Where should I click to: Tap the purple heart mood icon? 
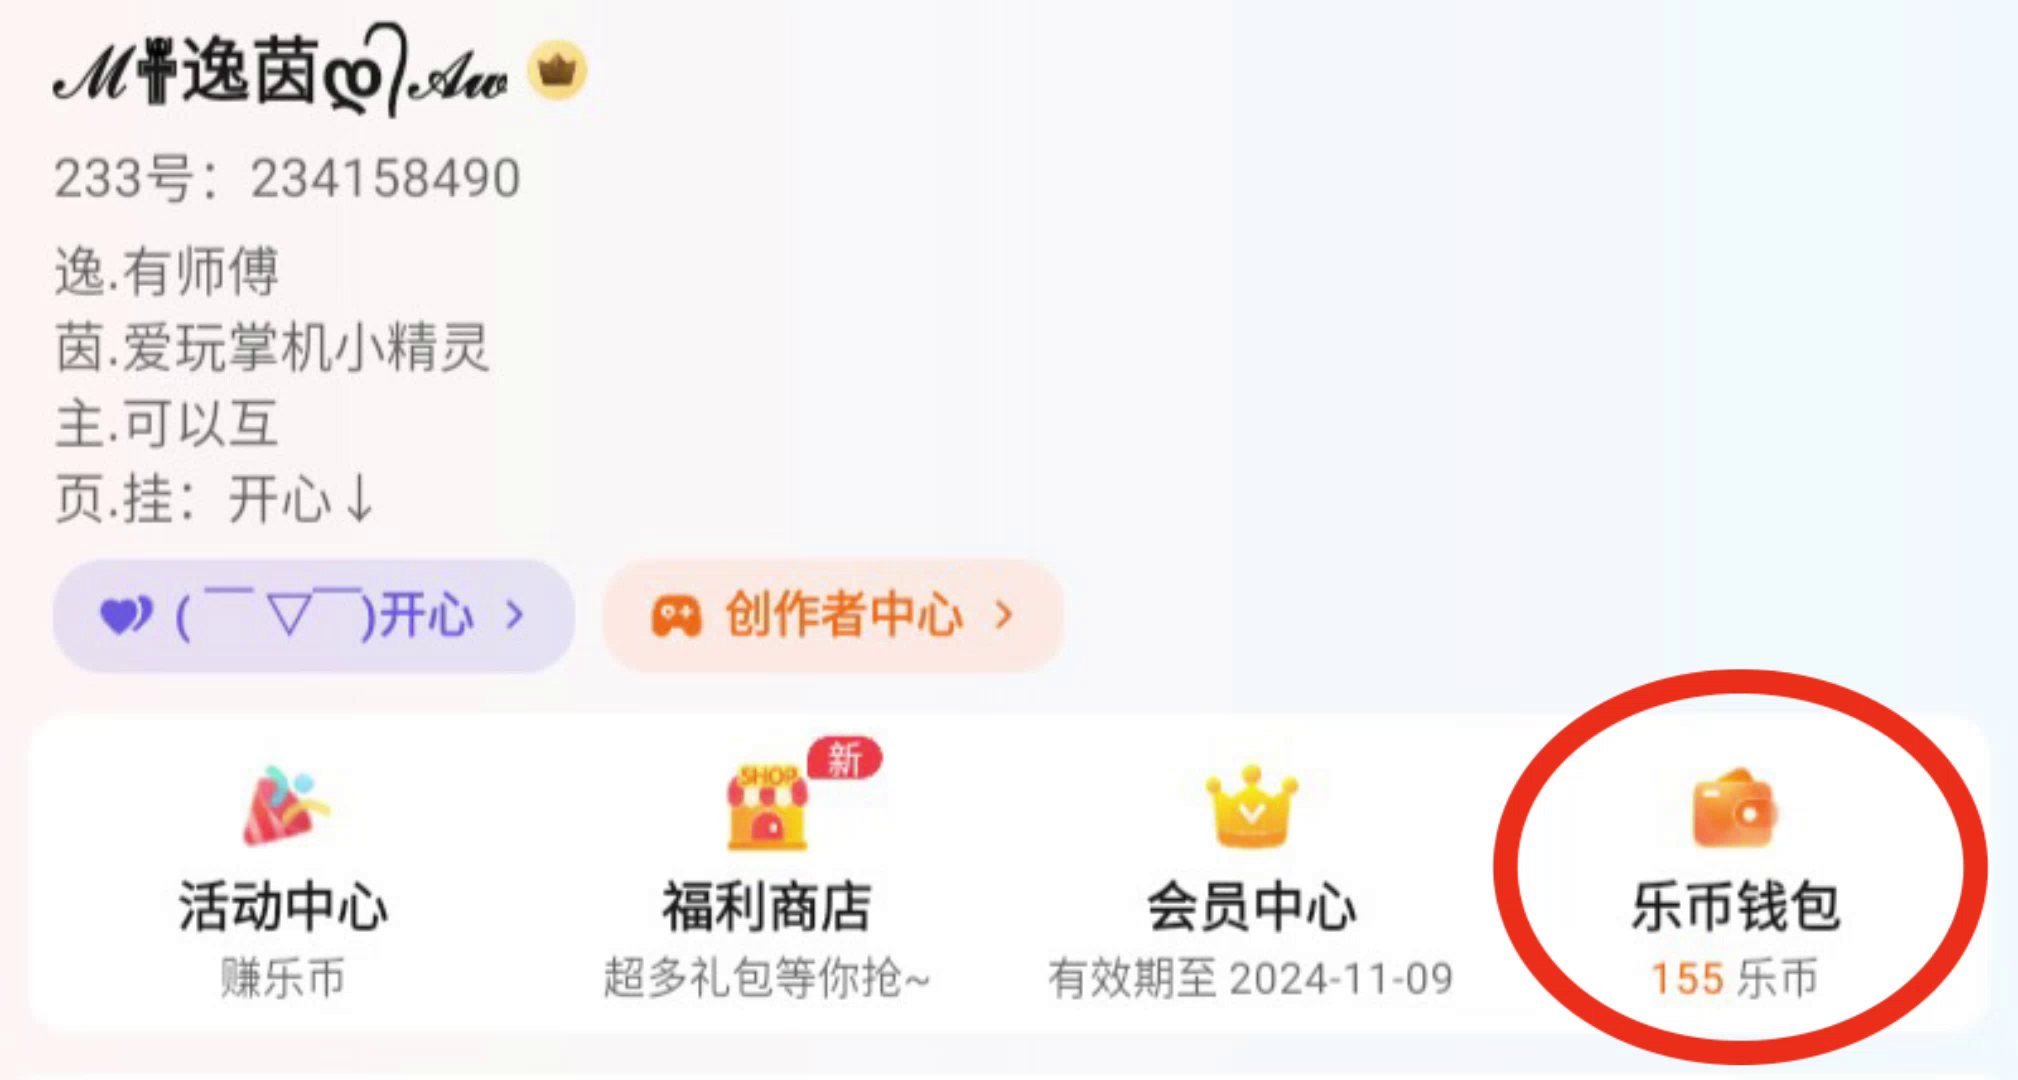click(126, 615)
